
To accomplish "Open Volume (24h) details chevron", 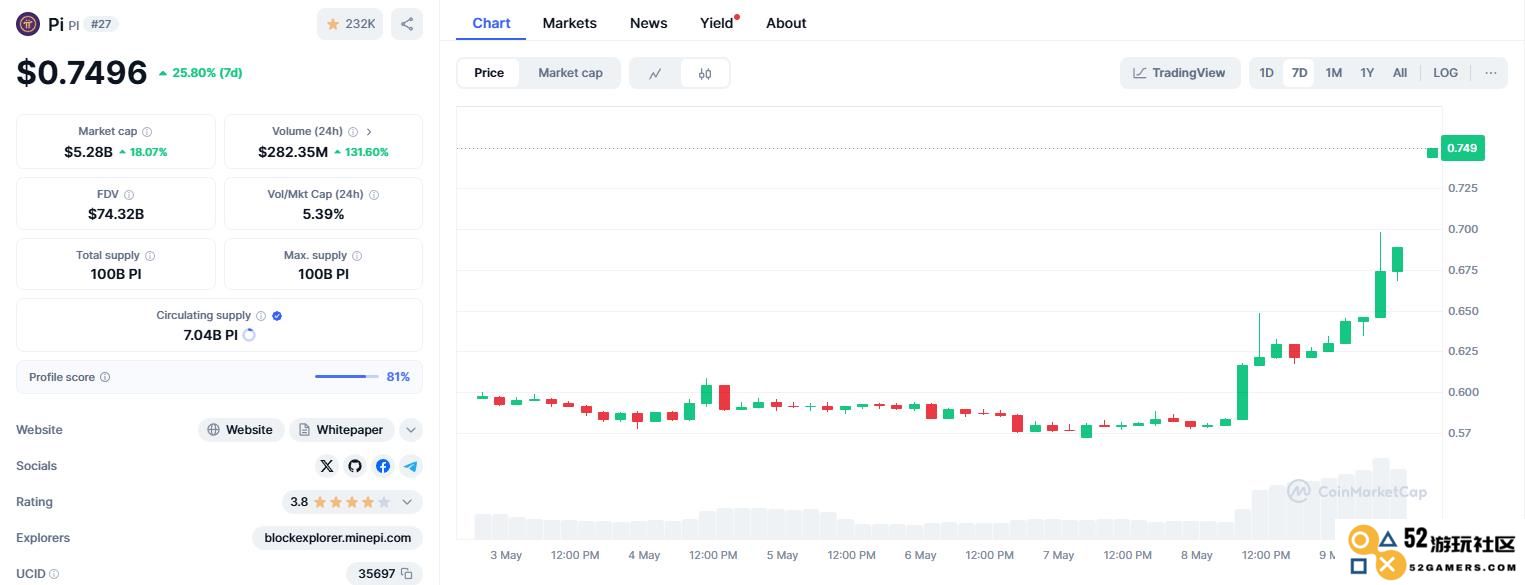I will [x=369, y=132].
